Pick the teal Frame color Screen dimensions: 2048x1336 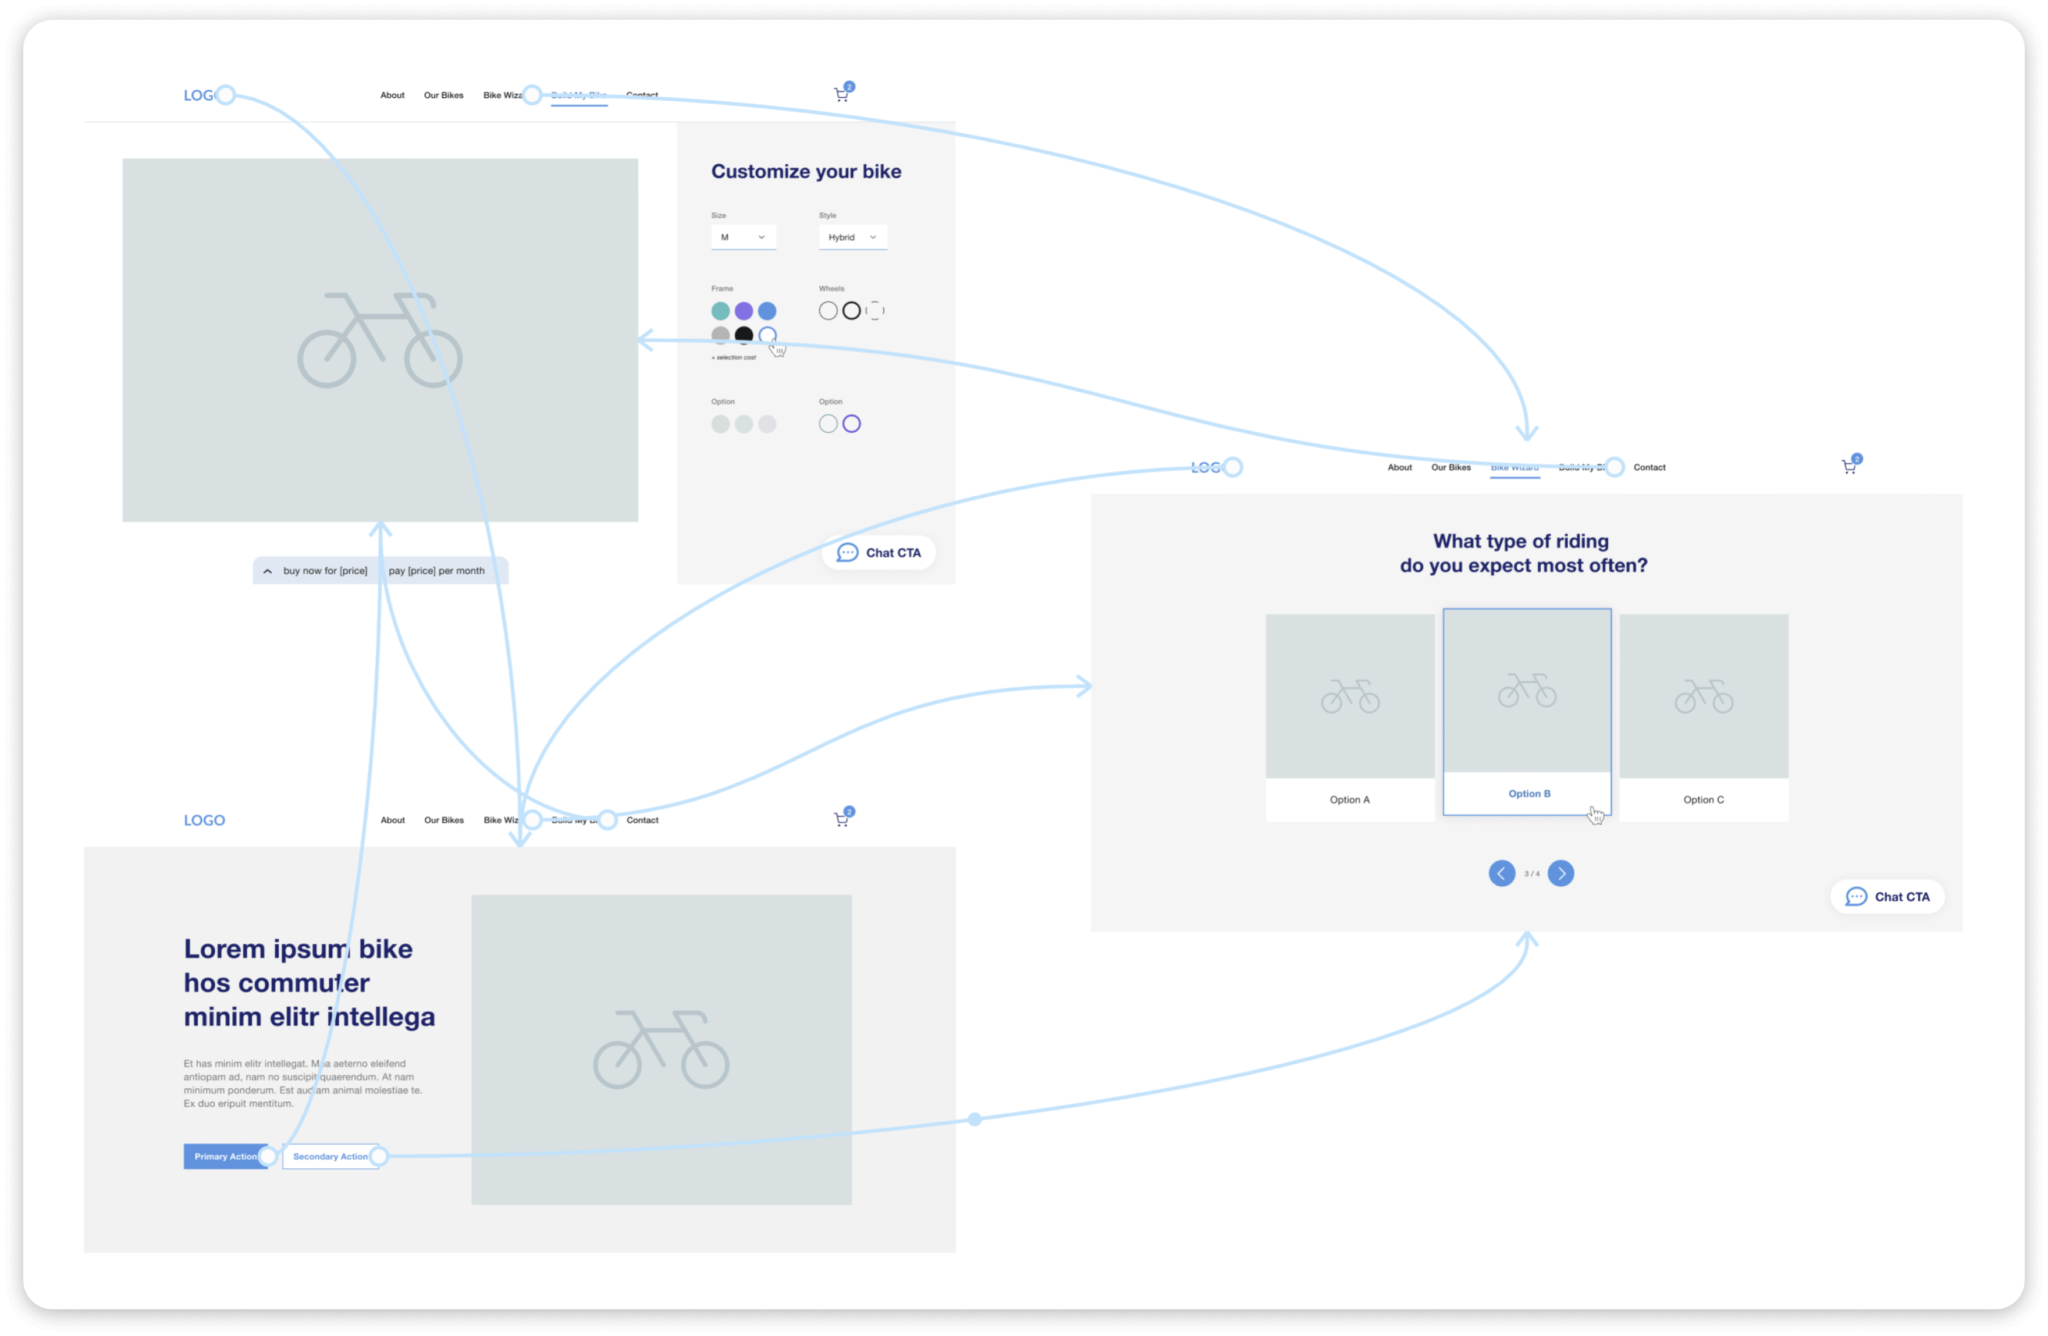720,311
